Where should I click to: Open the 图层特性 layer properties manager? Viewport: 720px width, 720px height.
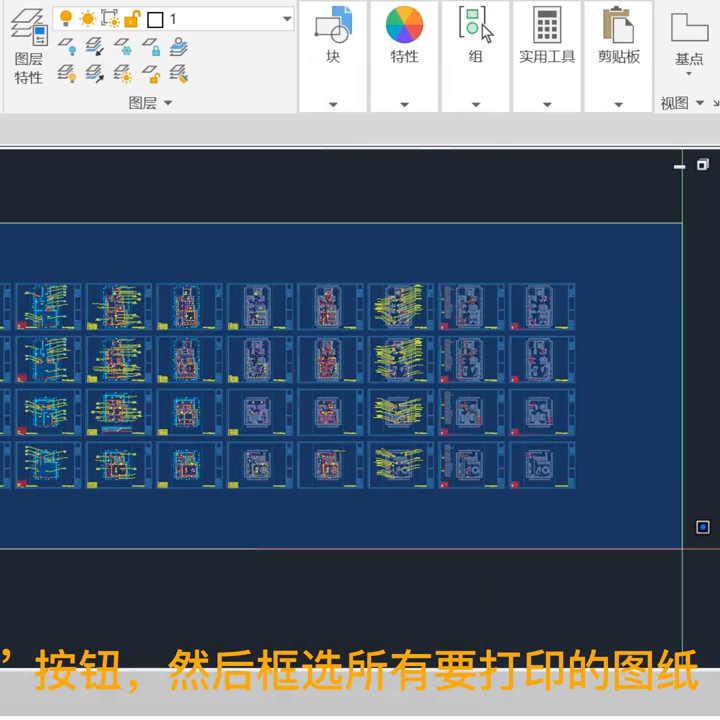click(x=29, y=46)
